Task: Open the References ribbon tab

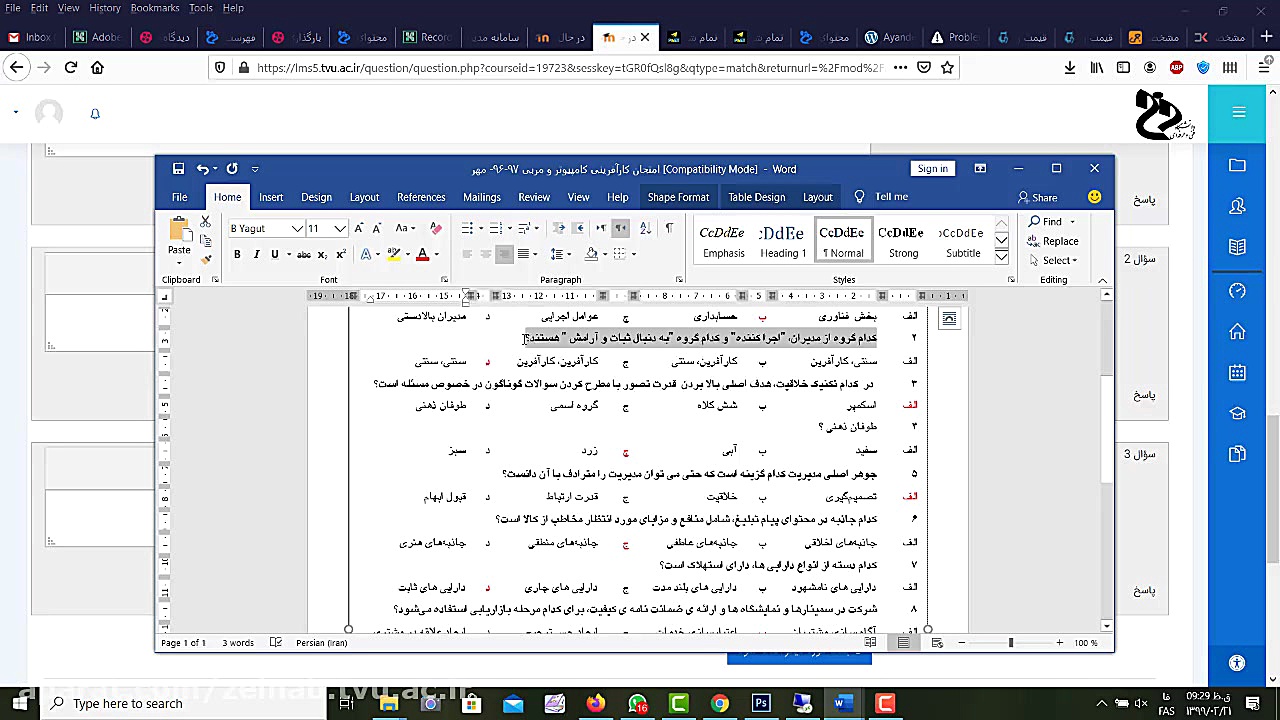Action: pyautogui.click(x=421, y=197)
